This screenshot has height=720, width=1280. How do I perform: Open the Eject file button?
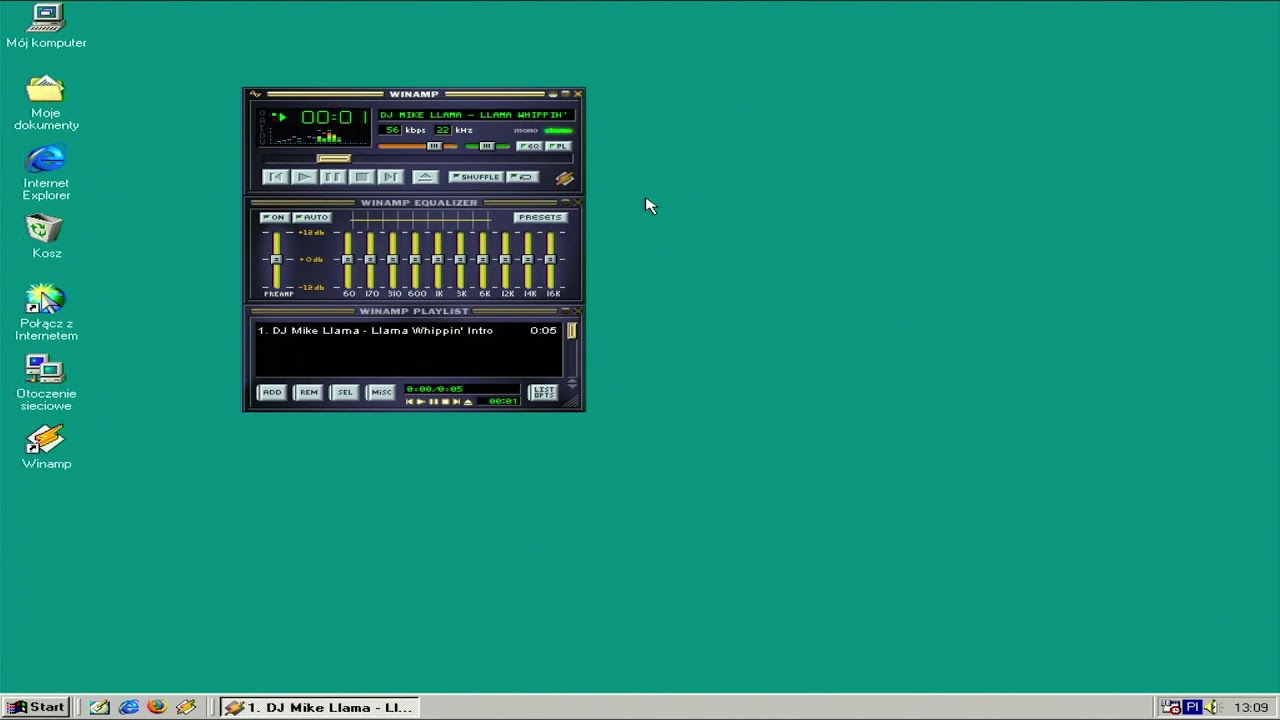[425, 177]
